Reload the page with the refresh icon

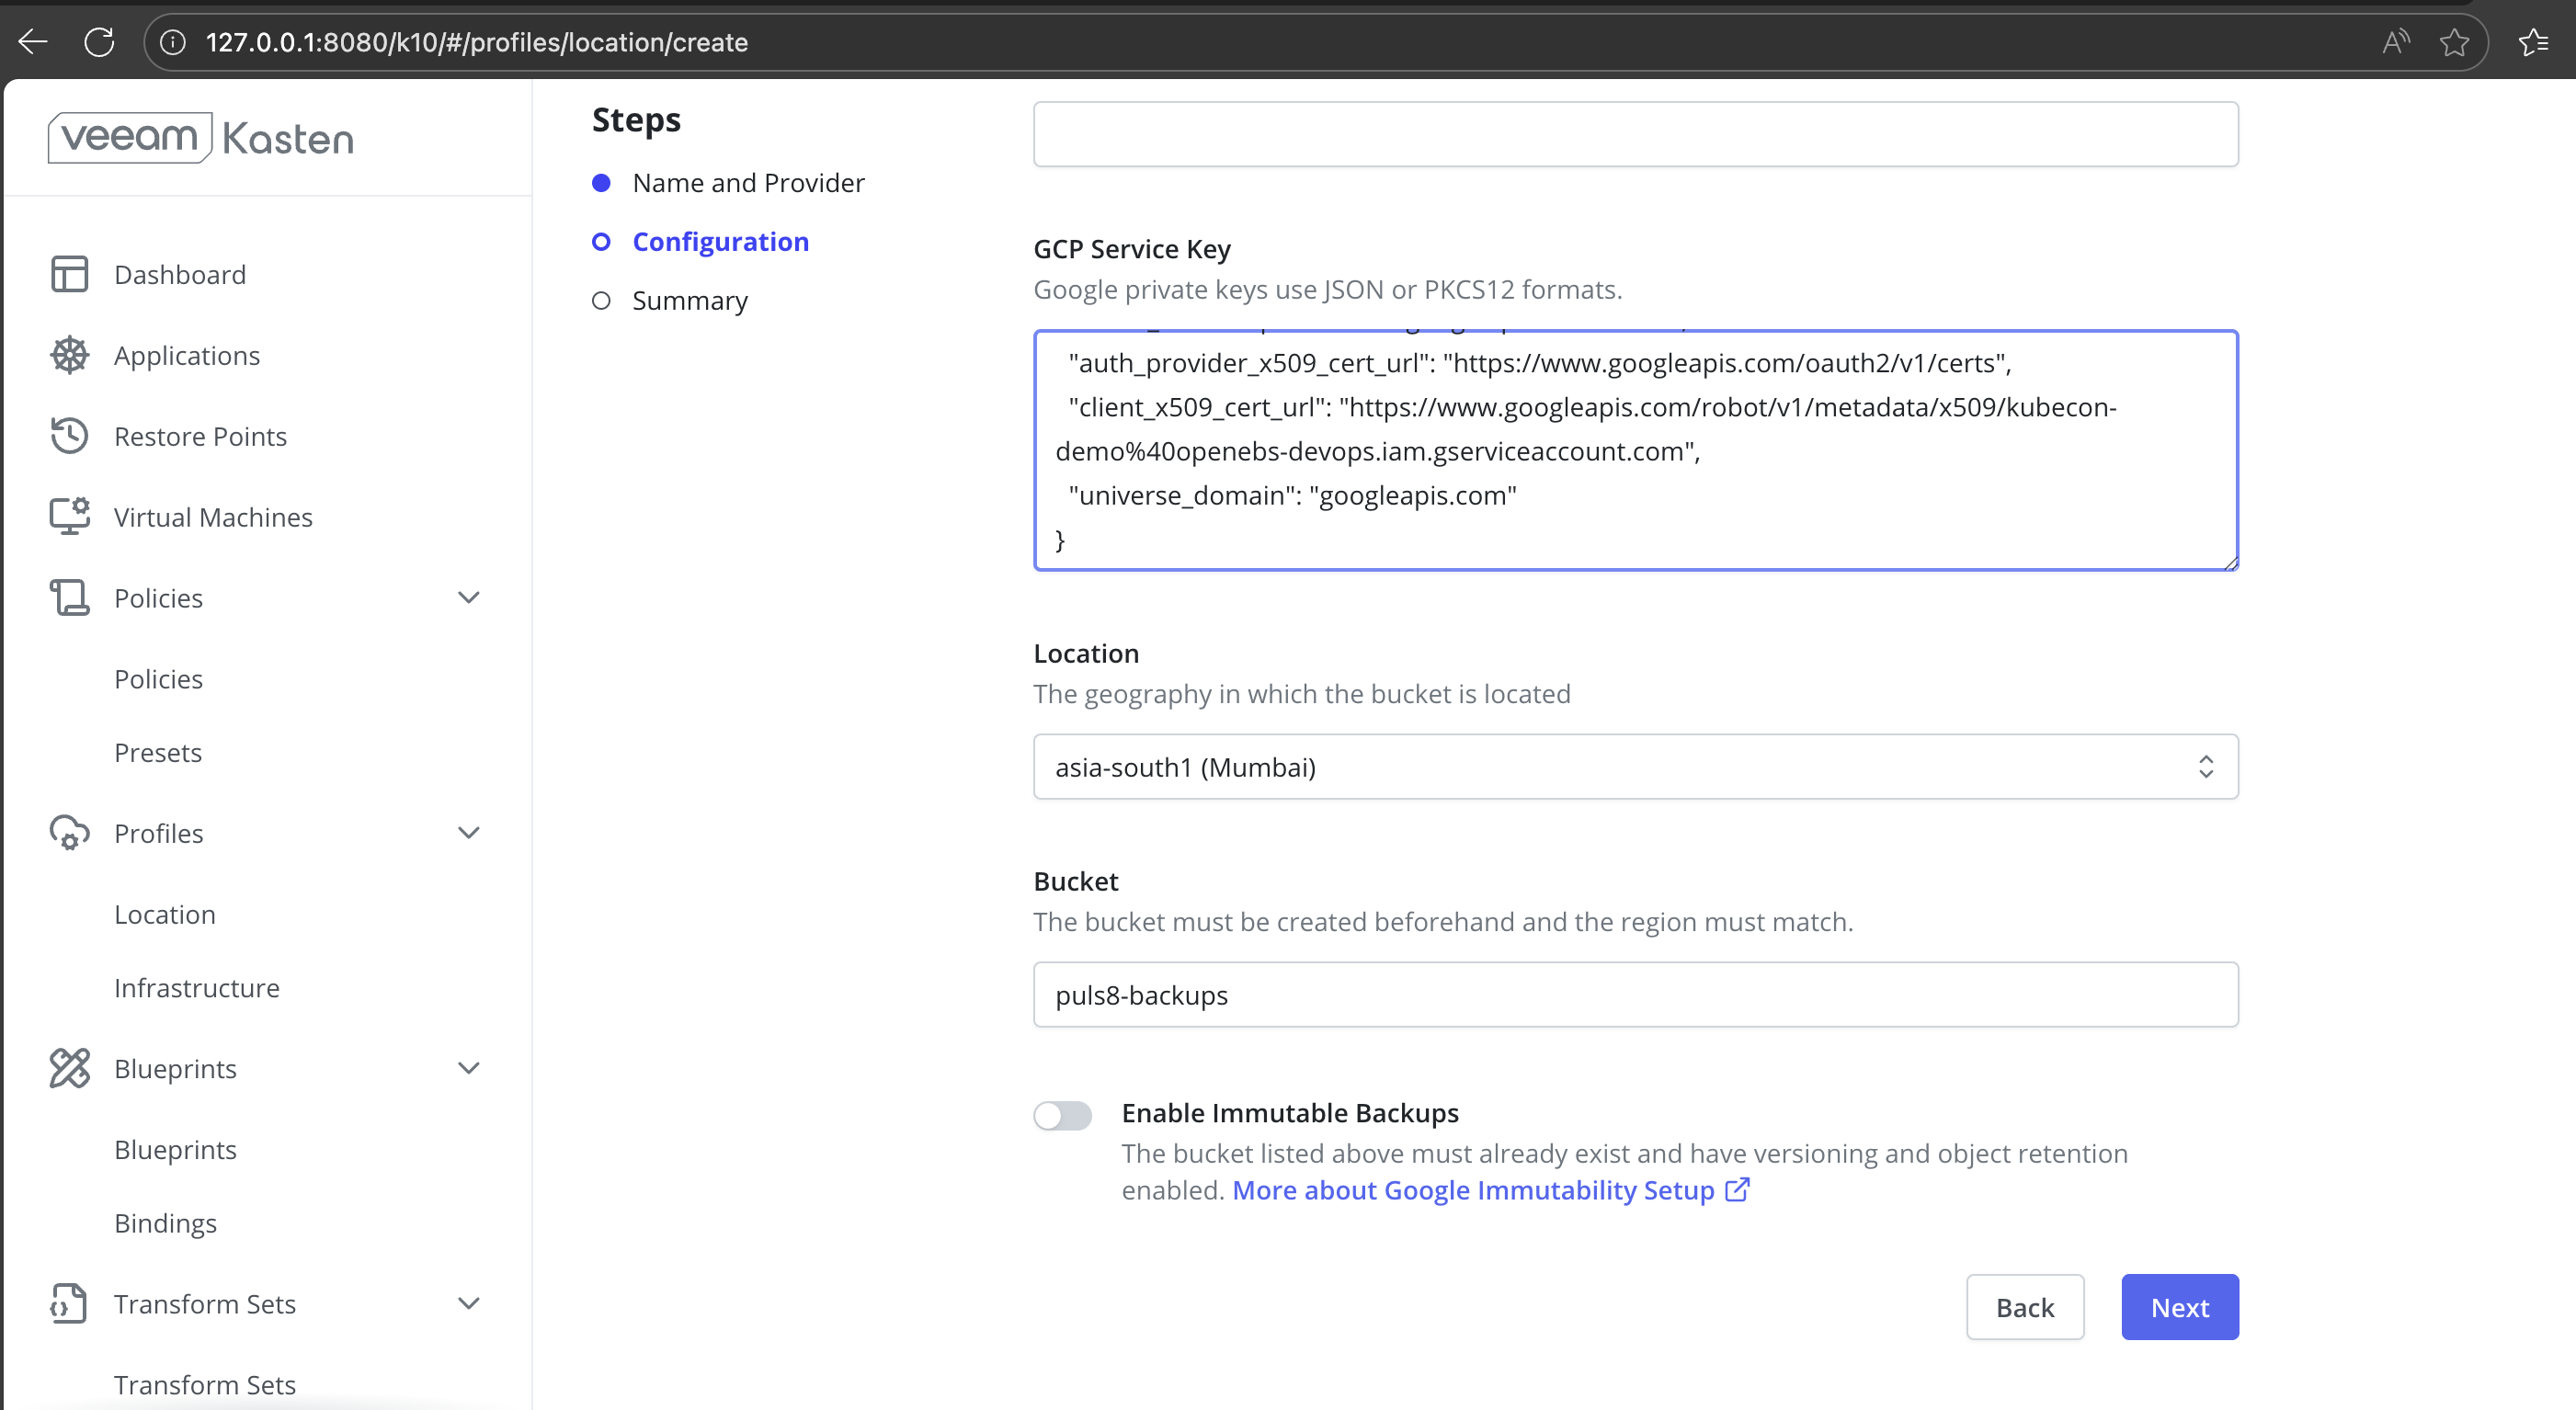tap(99, 42)
